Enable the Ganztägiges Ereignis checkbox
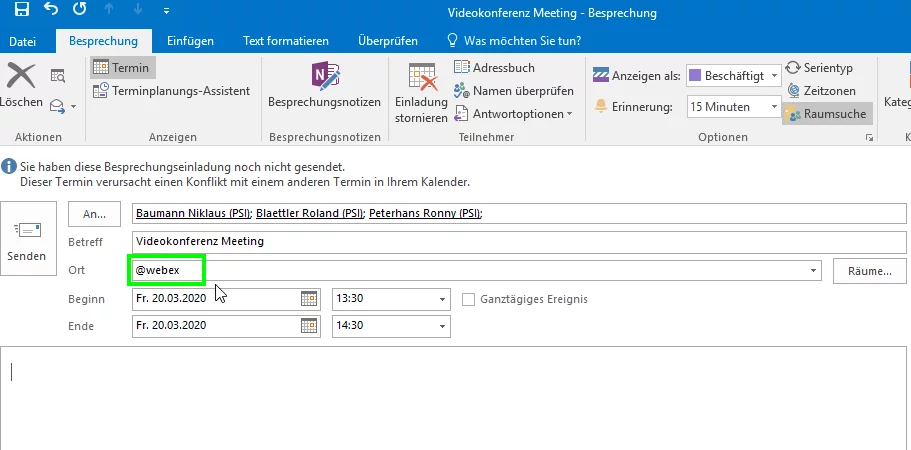Screen dimensions: 911x450 click(x=469, y=299)
